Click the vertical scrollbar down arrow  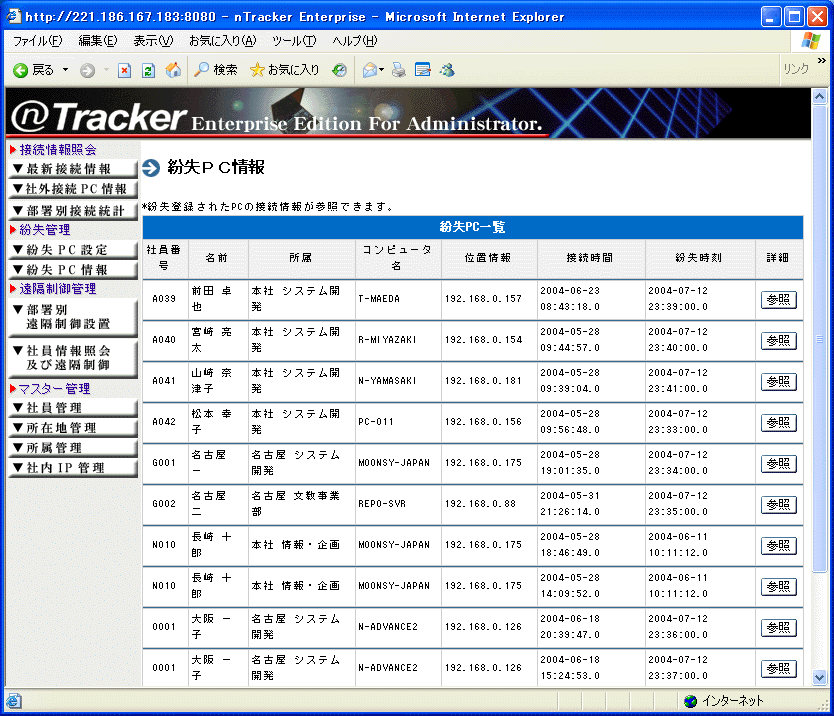(820, 677)
